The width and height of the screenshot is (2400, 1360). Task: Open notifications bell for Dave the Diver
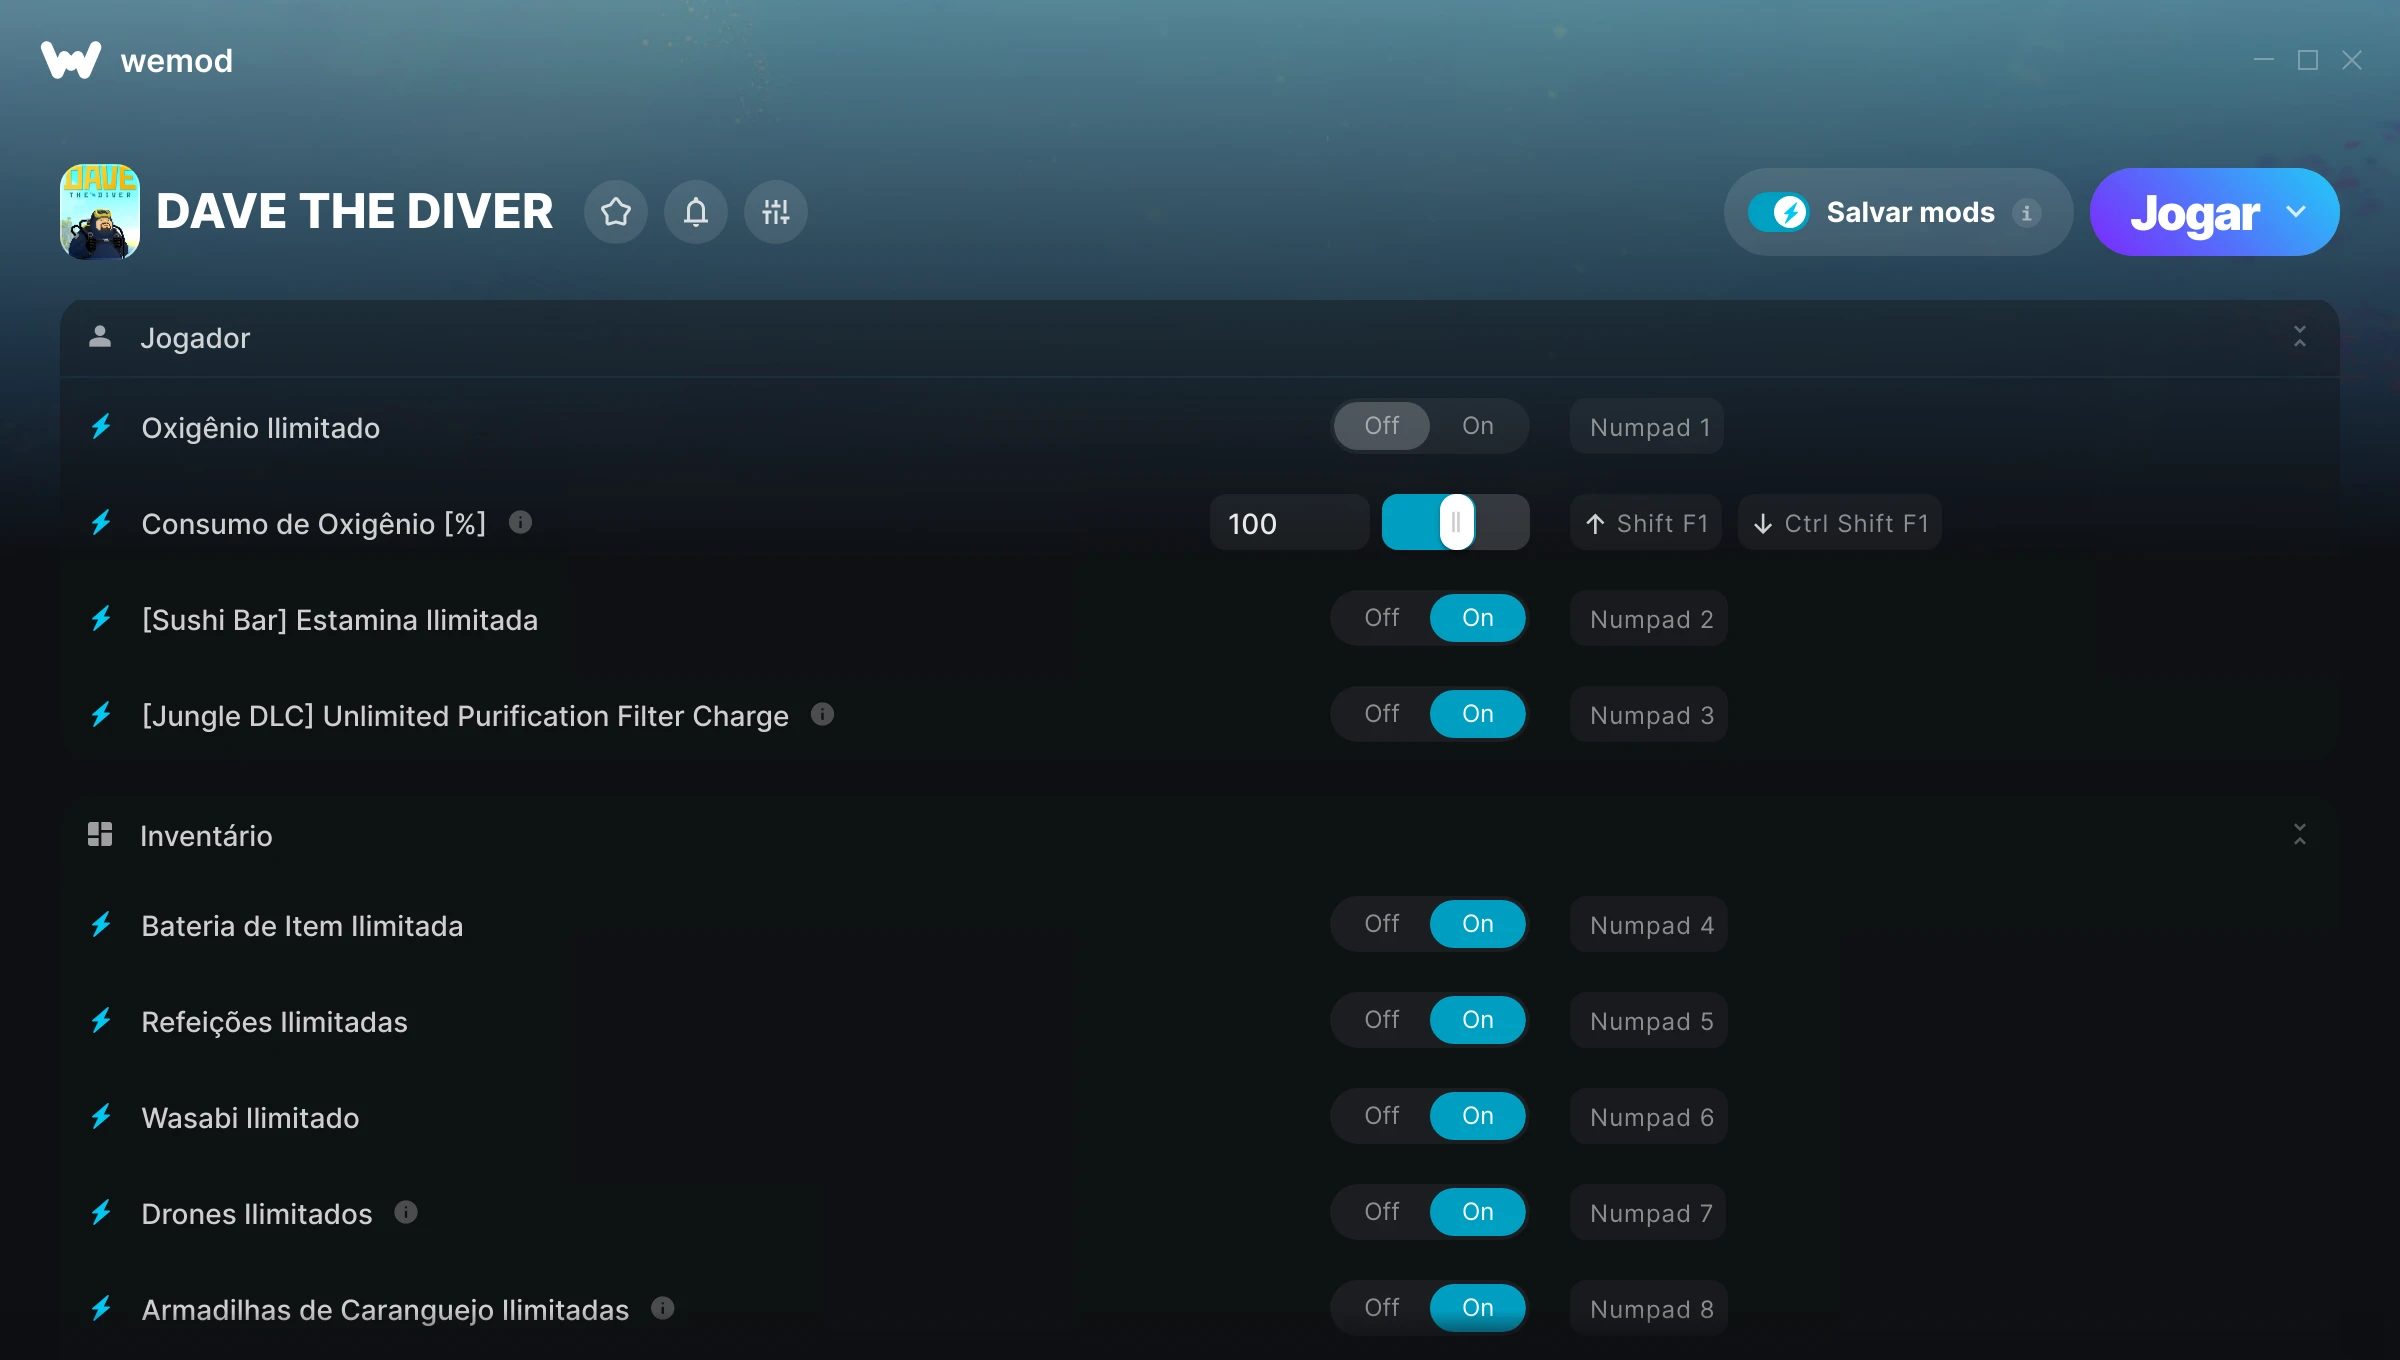[x=696, y=212]
